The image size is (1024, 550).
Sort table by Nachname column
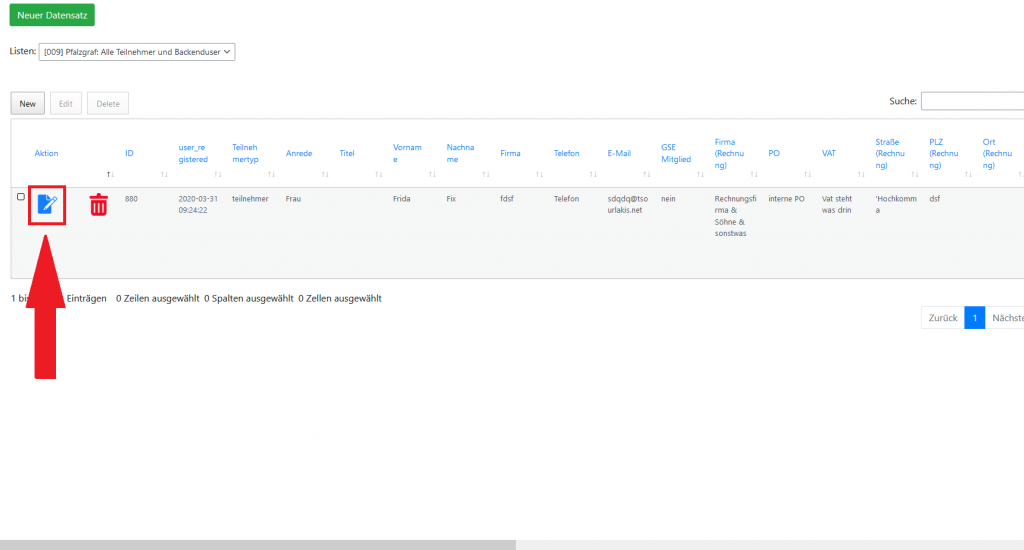click(x=461, y=153)
